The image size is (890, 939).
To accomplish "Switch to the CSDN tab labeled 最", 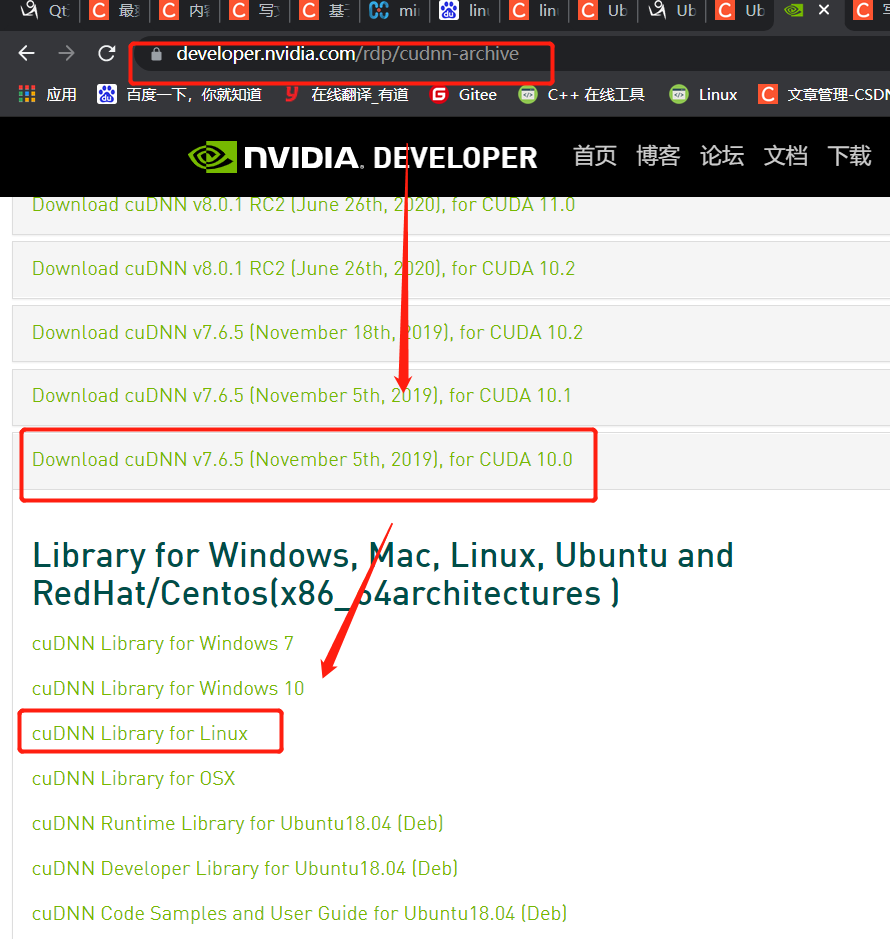I will point(114,10).
